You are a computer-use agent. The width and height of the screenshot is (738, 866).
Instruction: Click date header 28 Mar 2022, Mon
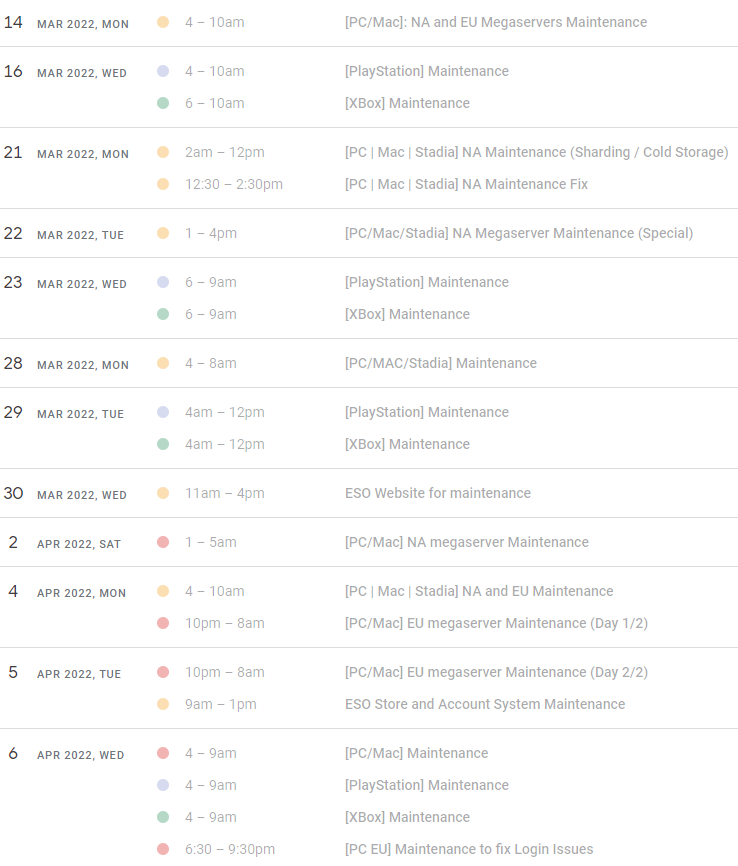point(66,364)
